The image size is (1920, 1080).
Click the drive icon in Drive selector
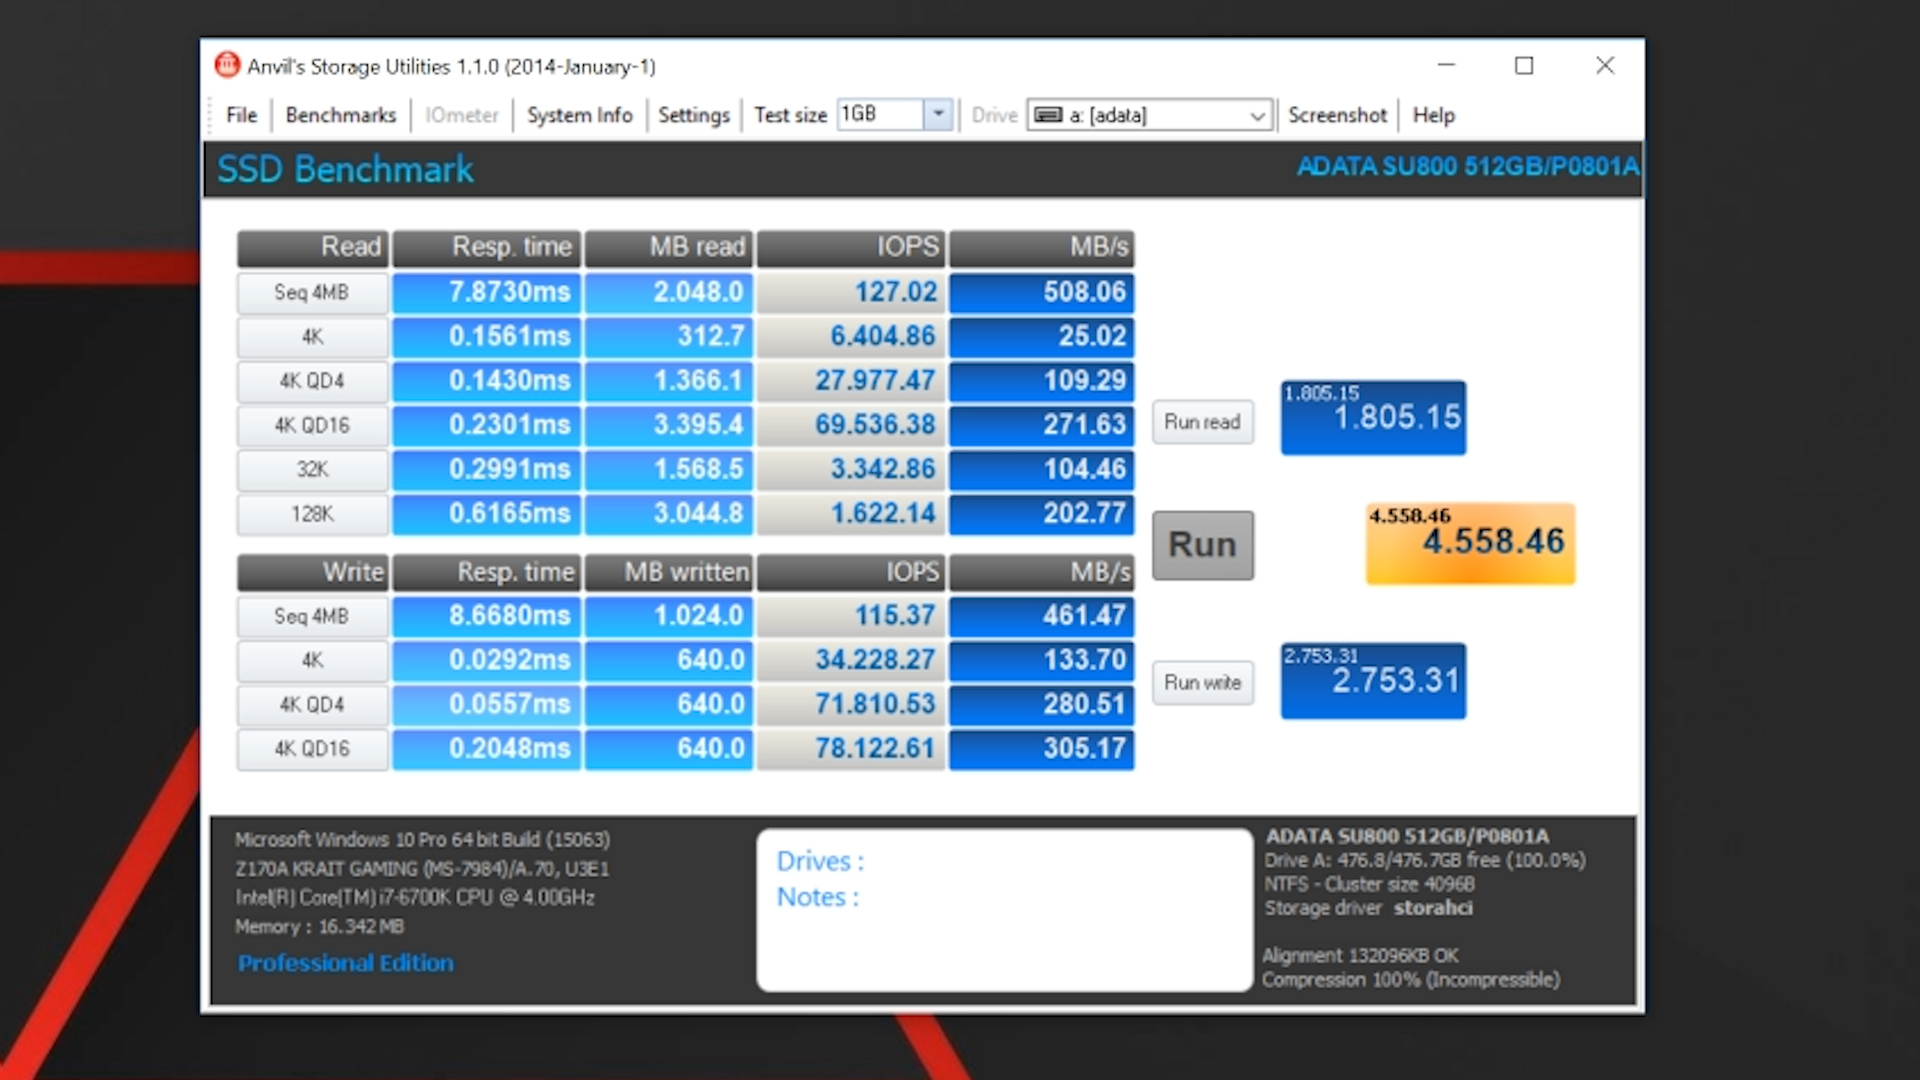coord(1047,115)
